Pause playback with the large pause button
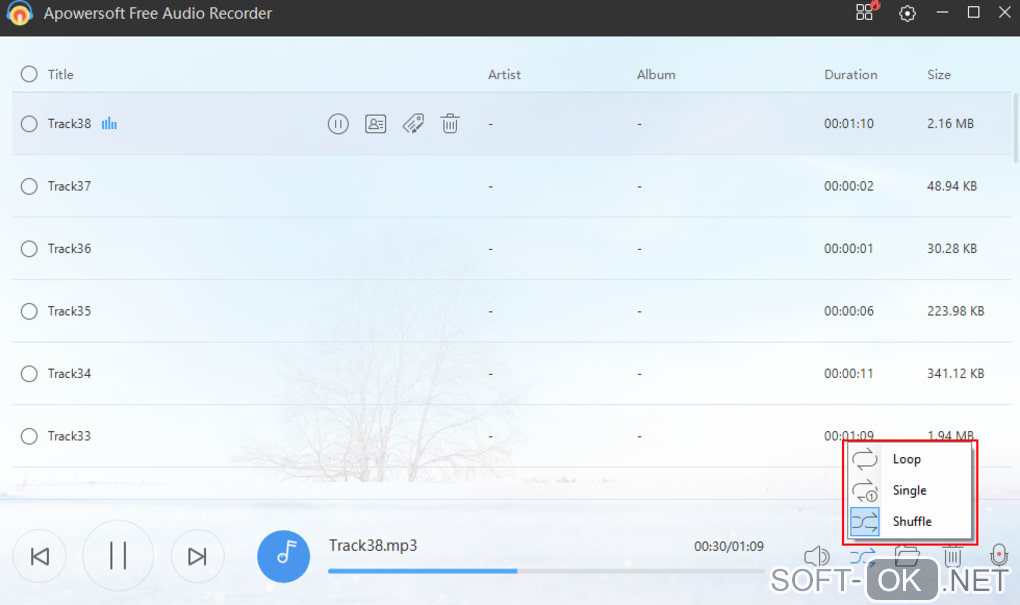 pos(118,556)
